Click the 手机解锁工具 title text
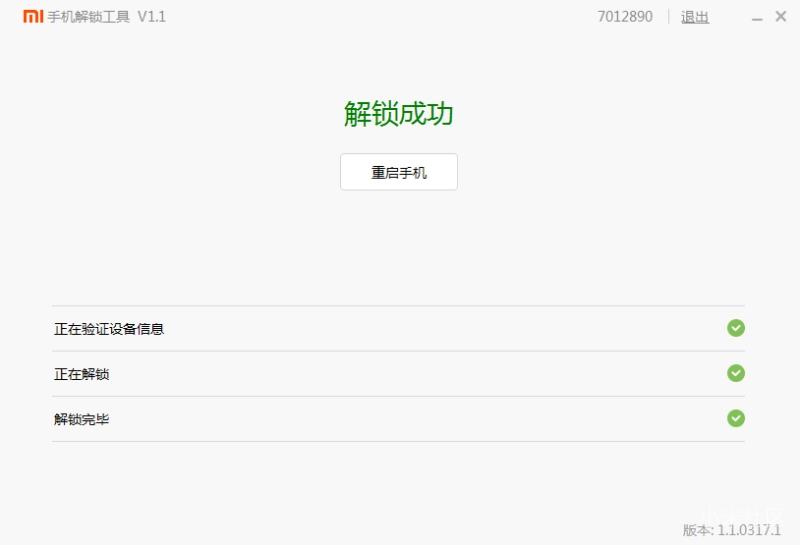The height and width of the screenshot is (545, 800). point(89,17)
